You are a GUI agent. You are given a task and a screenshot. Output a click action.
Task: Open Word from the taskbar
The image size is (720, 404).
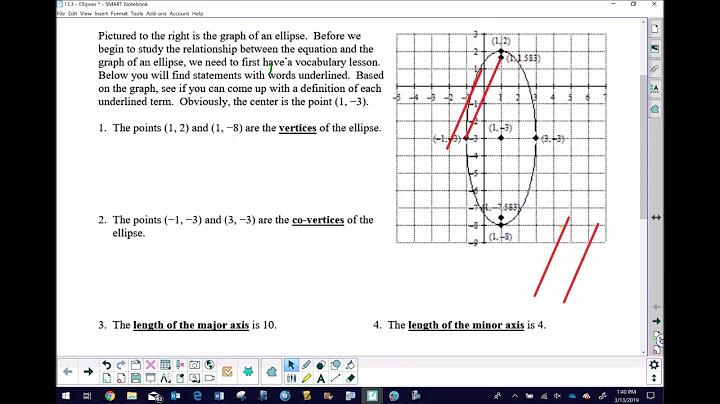219,396
